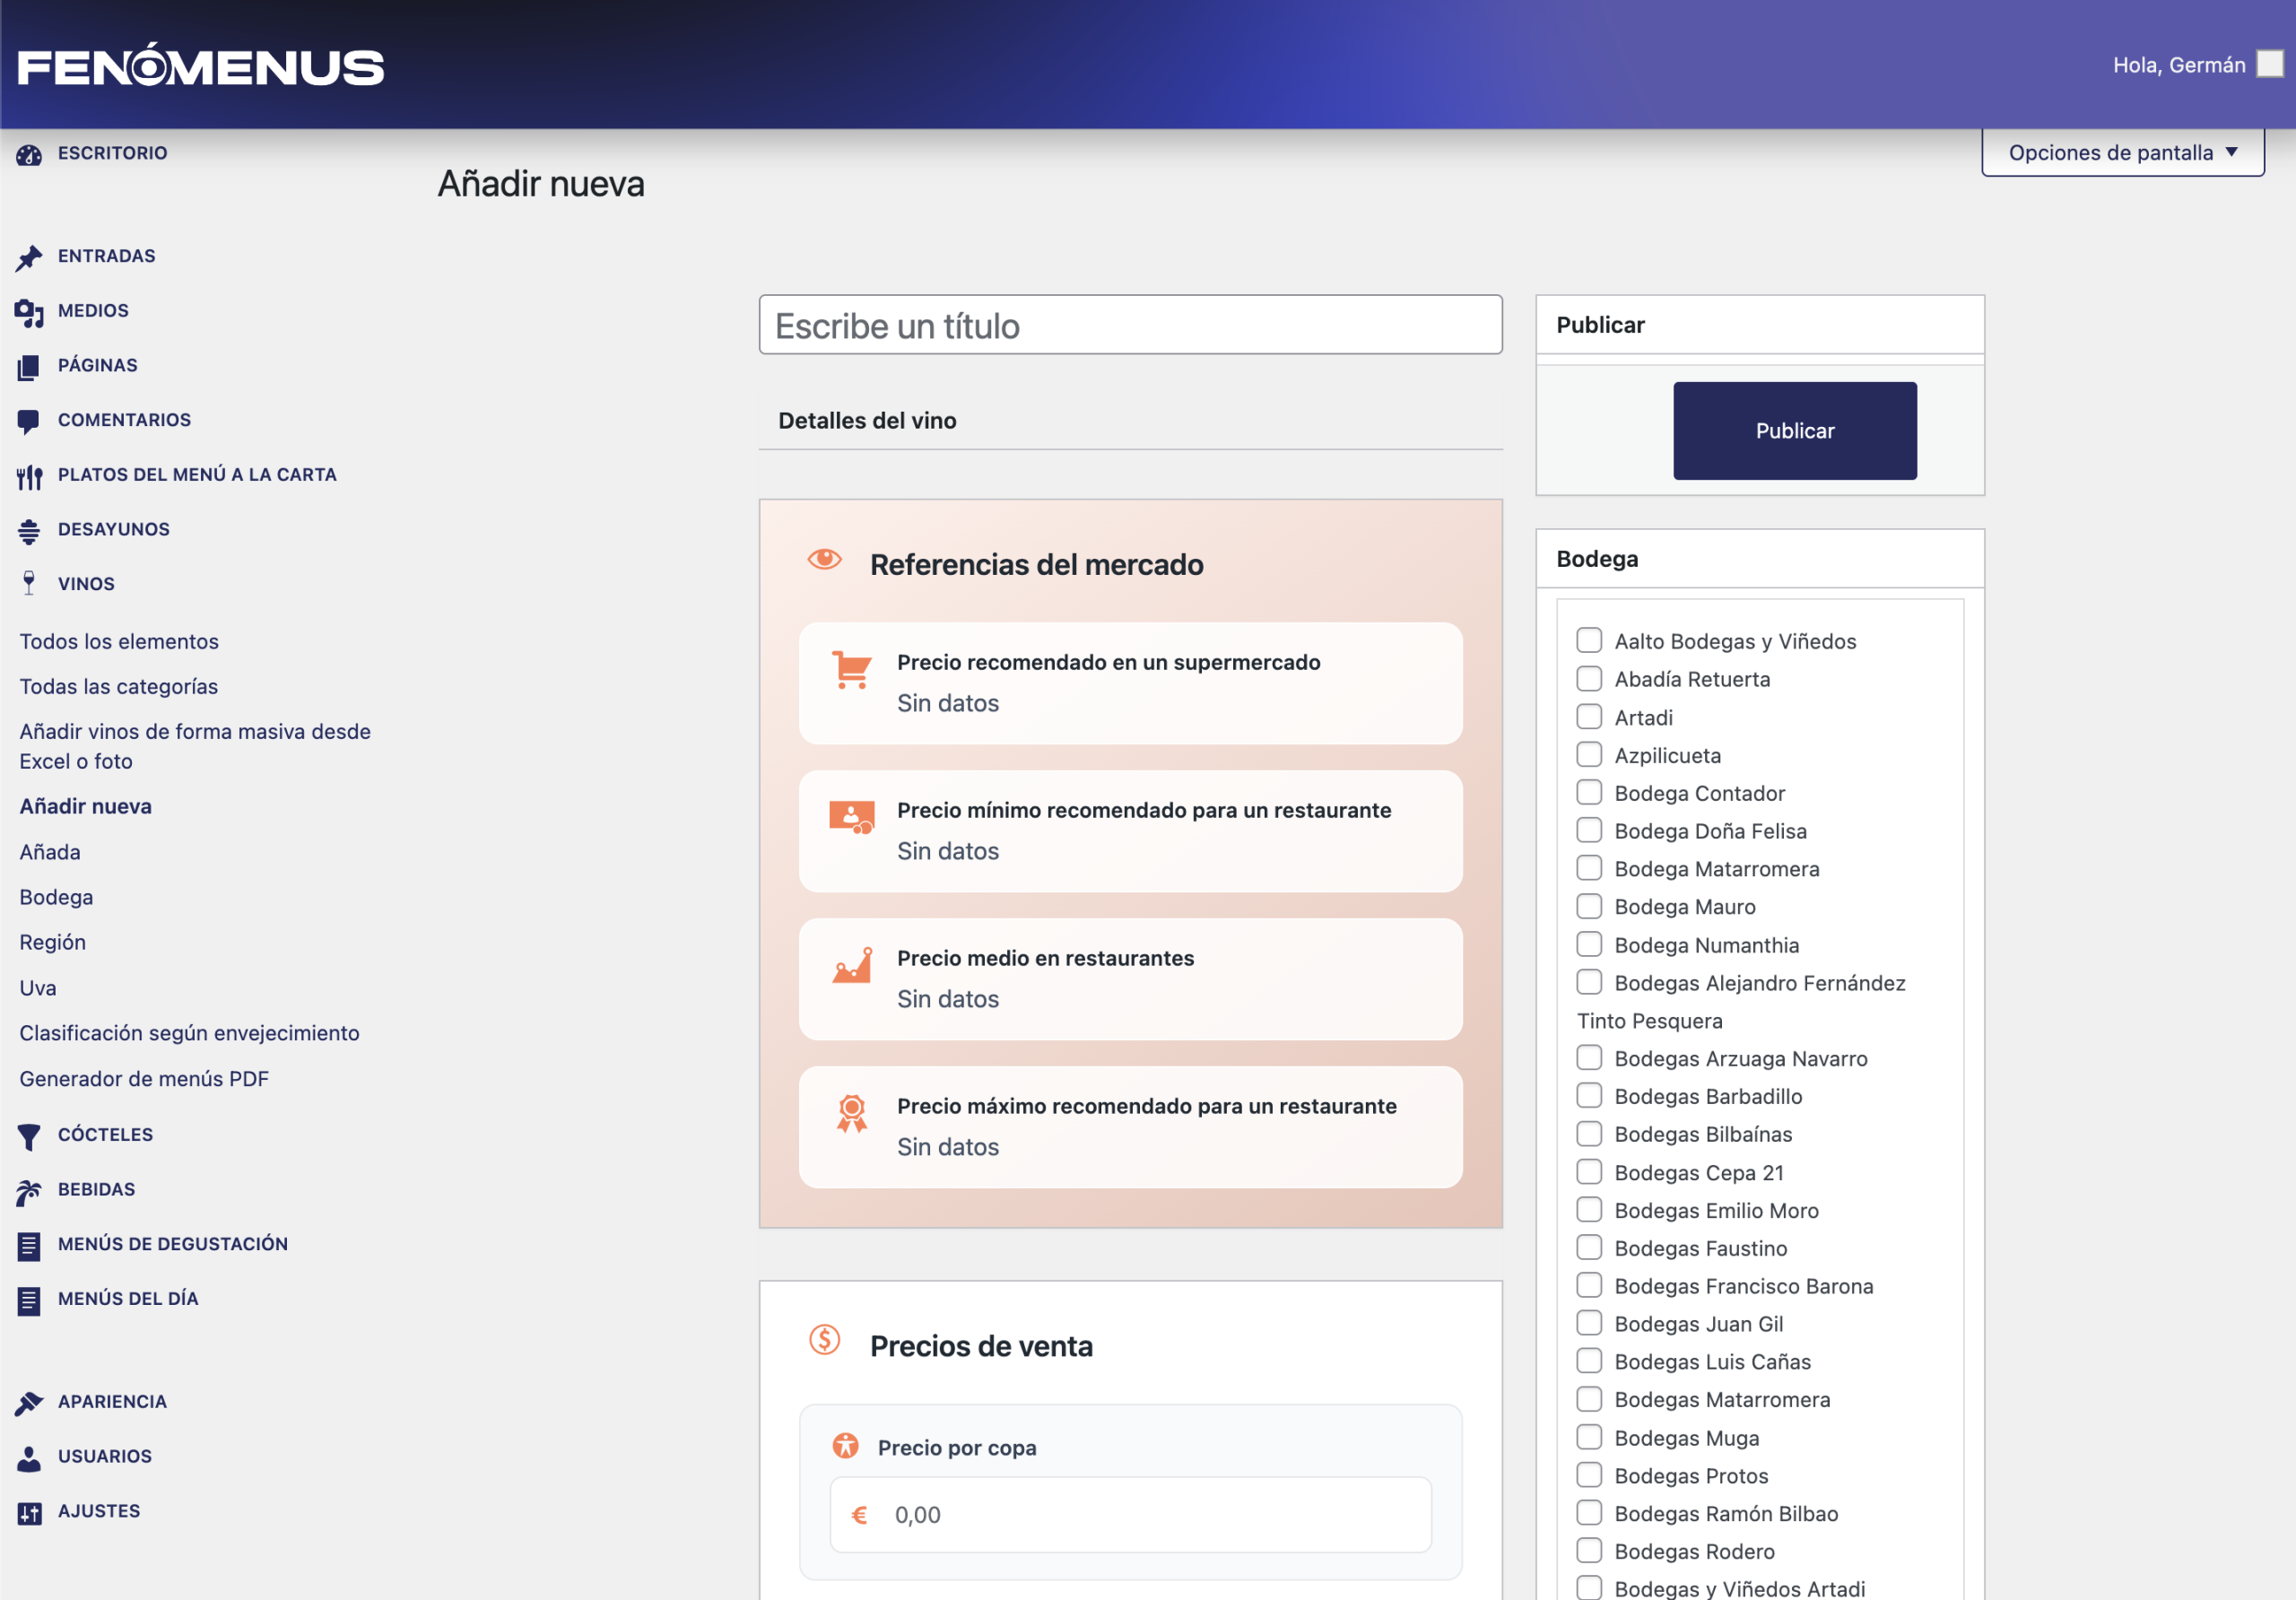This screenshot has height=1600, width=2296.
Task: Open the Usuarios menu item
Action: point(105,1456)
